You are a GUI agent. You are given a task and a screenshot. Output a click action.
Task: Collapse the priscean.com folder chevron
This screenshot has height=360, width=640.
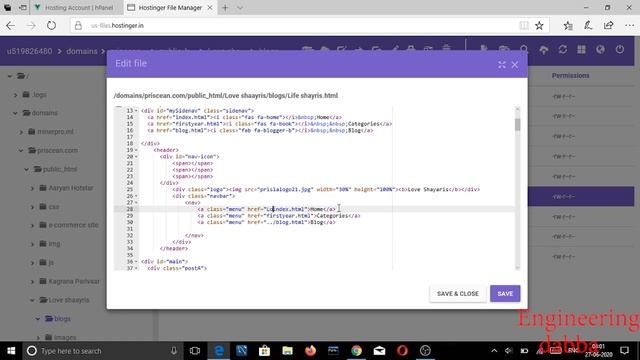[21, 151]
